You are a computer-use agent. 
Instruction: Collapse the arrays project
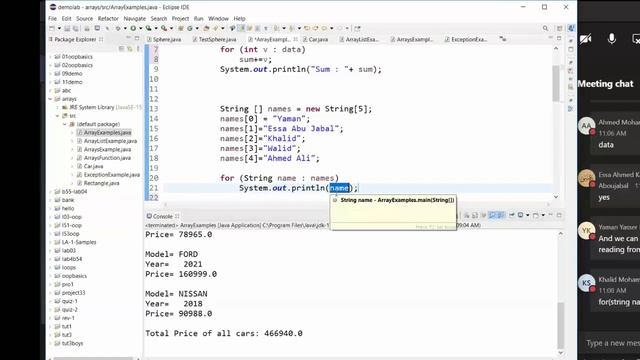click(x=50, y=99)
